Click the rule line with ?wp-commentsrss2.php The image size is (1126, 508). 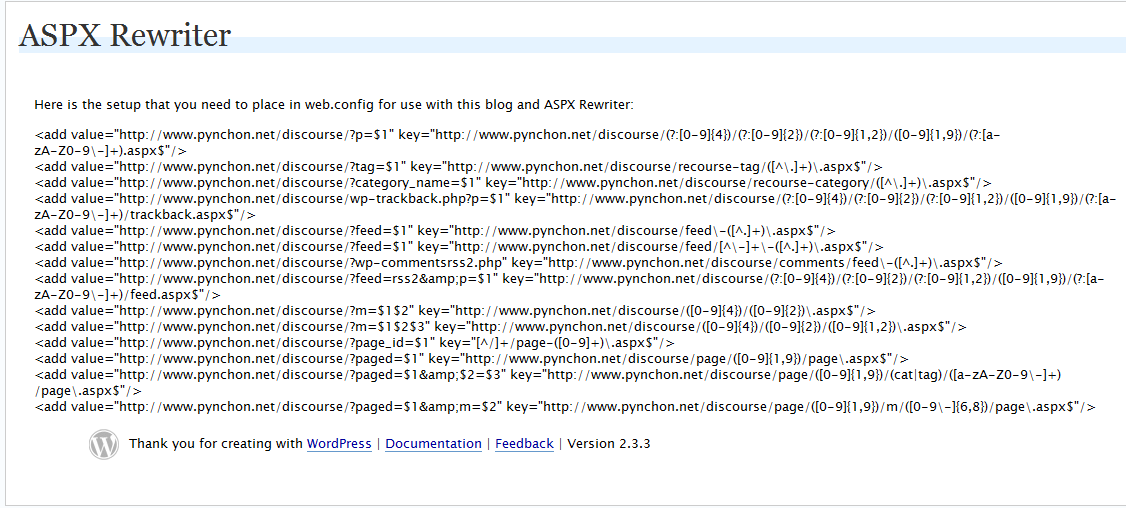pyautogui.click(x=518, y=263)
